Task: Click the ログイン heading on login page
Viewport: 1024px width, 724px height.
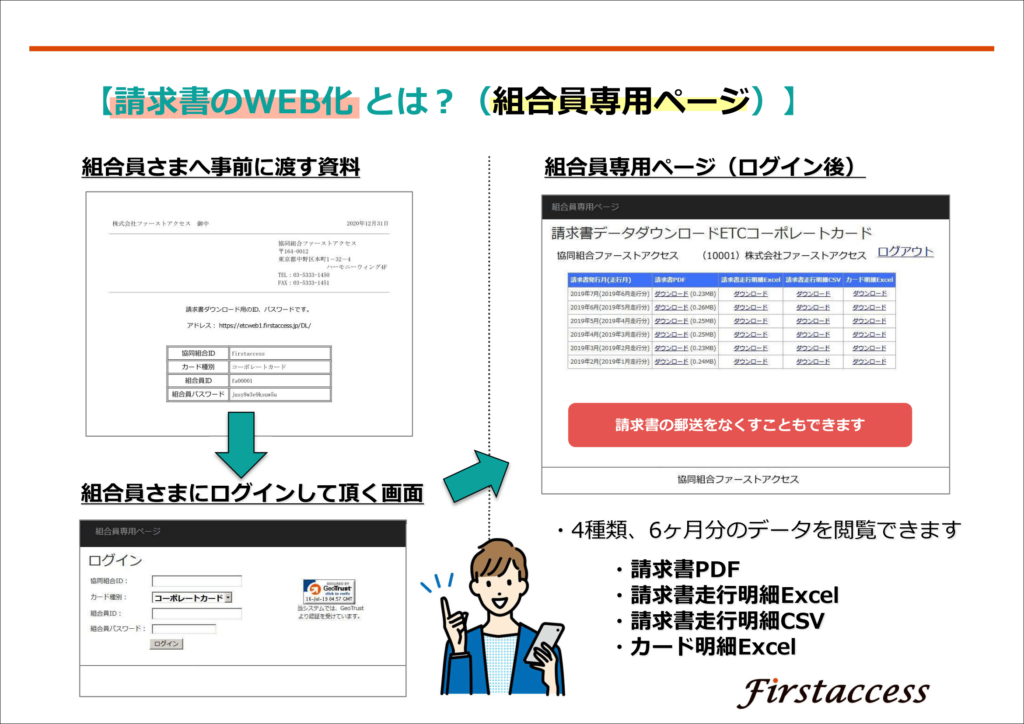Action: pos(115,561)
